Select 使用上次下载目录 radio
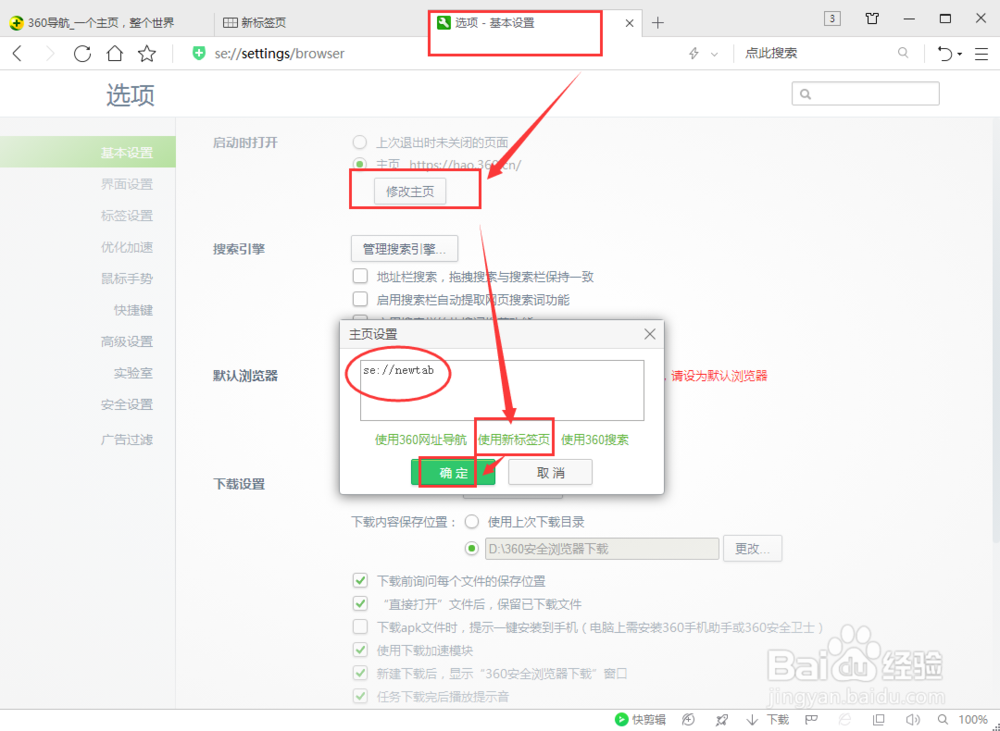Viewport: 1000px width, 731px height. point(472,522)
